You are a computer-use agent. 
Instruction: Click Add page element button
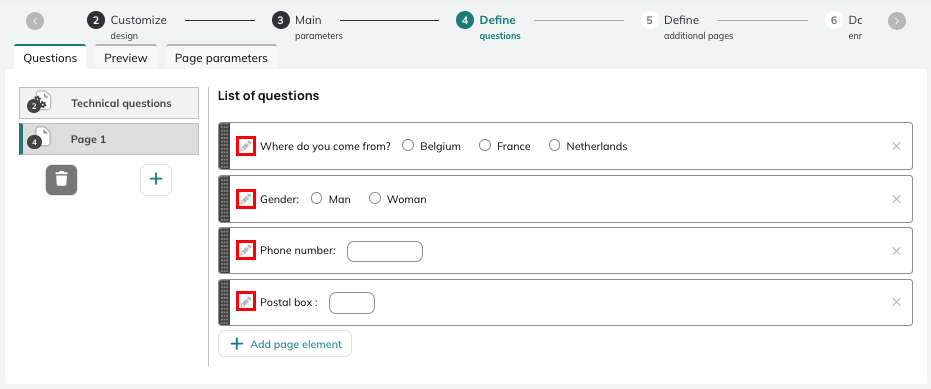[285, 344]
